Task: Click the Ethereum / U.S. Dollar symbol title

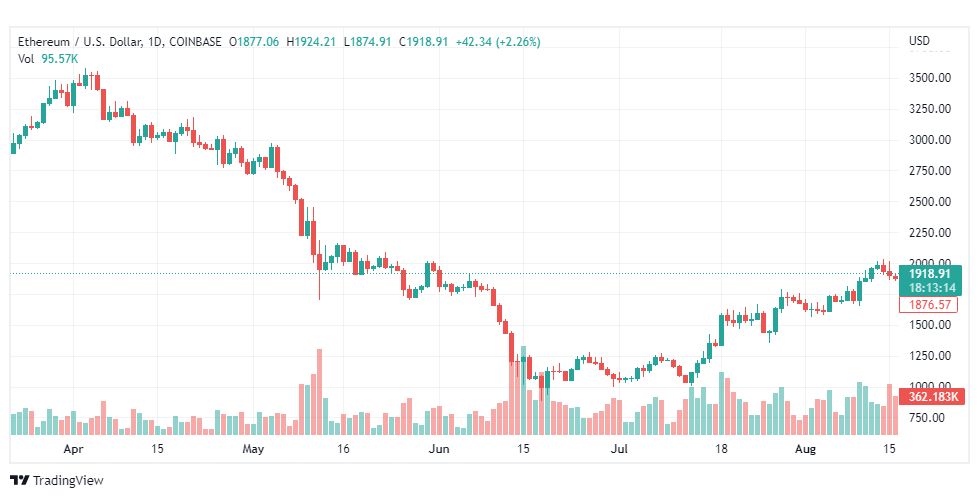Action: [80, 42]
